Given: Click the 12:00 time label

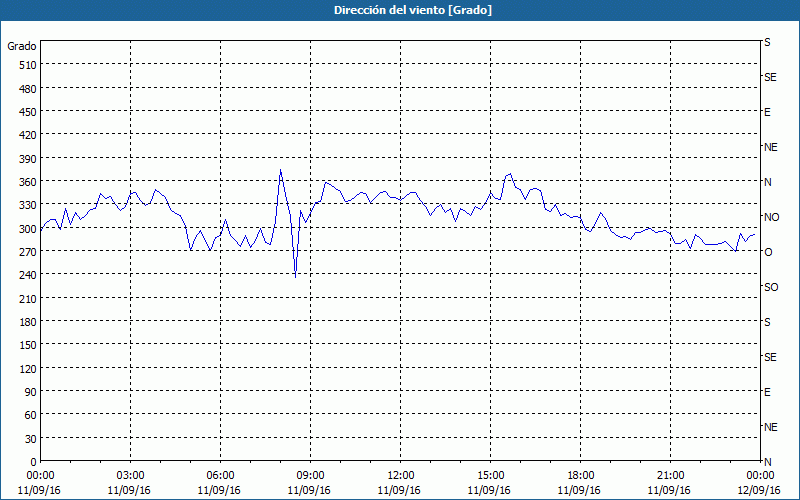Looking at the screenshot, I should [401, 476].
